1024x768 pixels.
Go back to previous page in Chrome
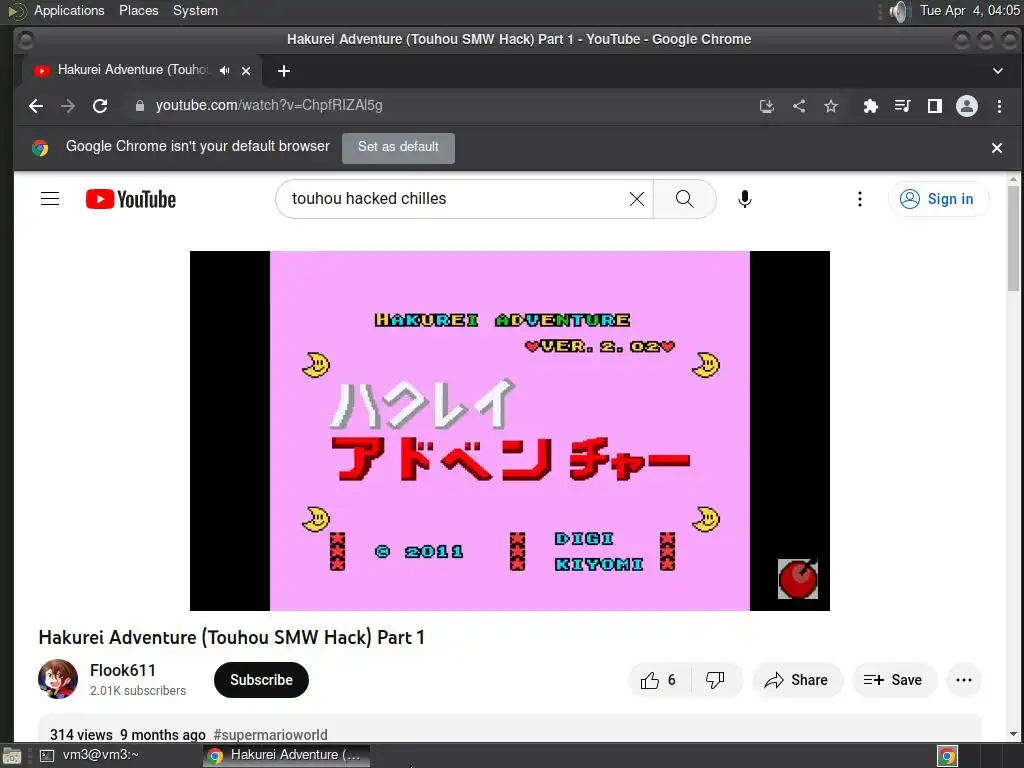point(36,106)
